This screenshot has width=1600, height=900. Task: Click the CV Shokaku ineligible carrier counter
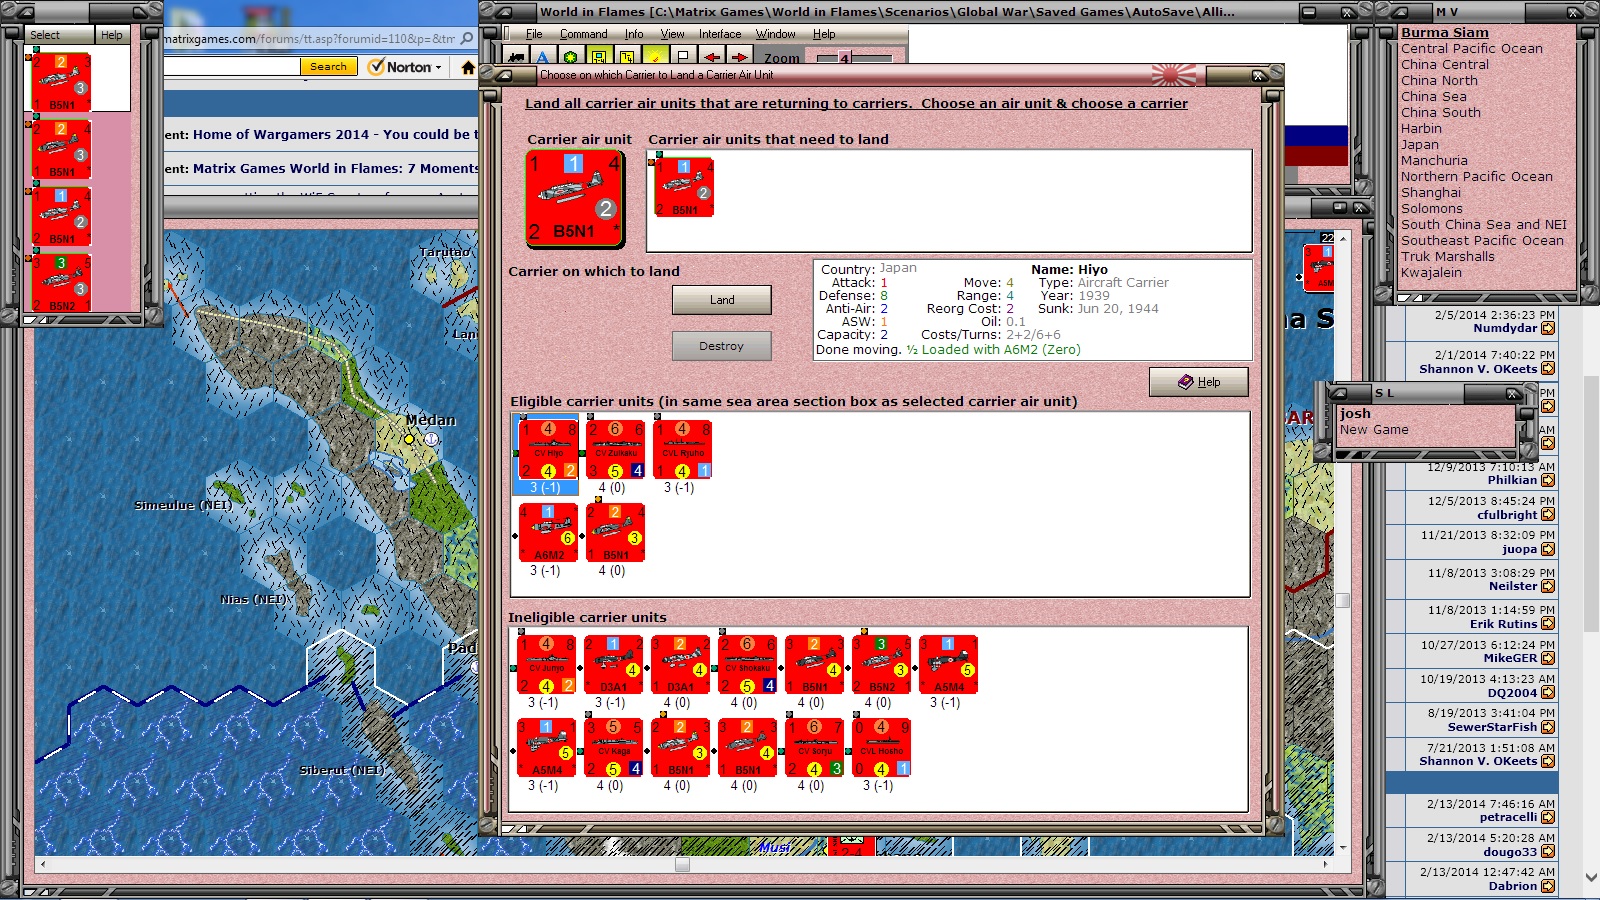[748, 665]
